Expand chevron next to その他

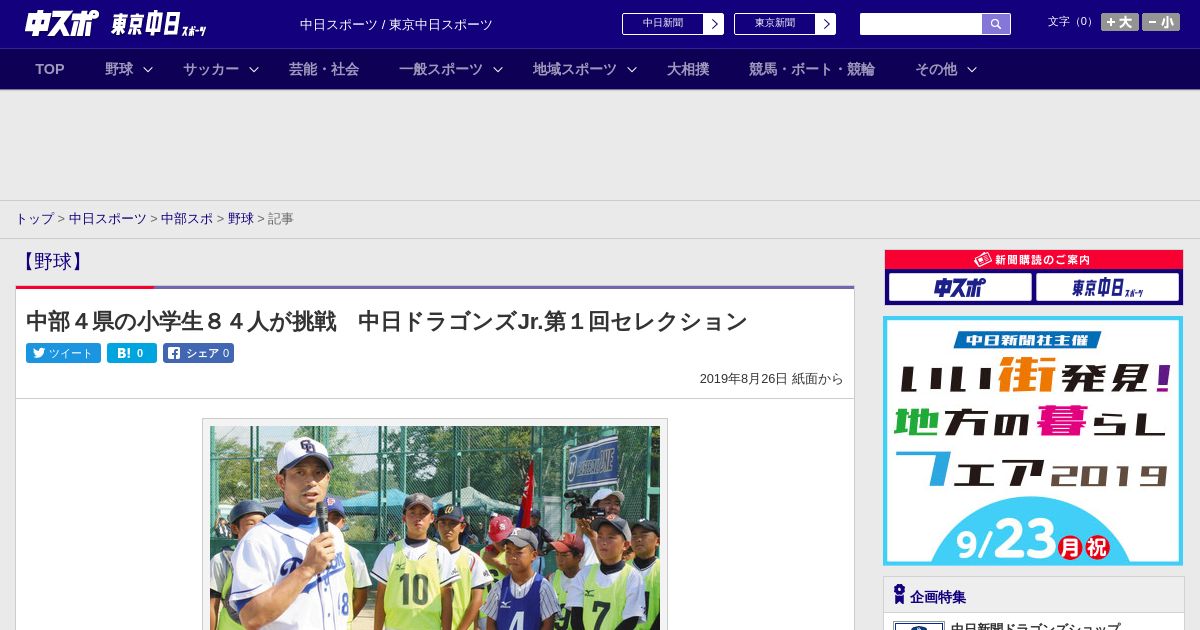click(972, 69)
